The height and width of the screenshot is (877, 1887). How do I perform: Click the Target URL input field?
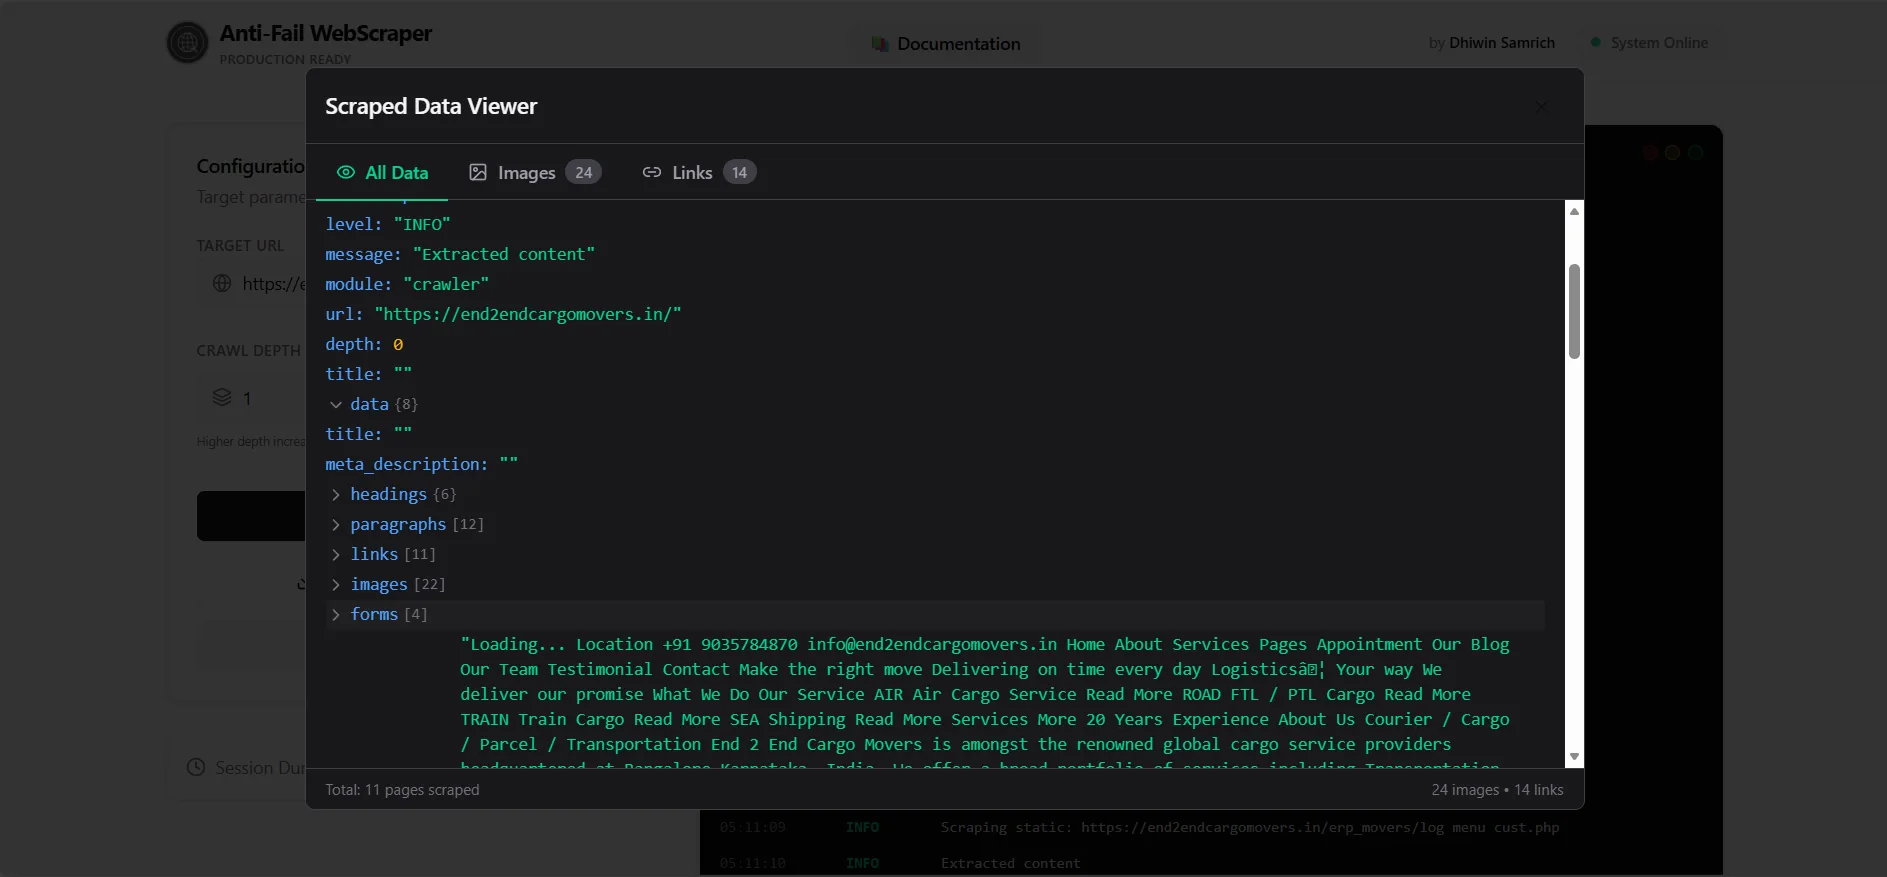click(x=252, y=284)
